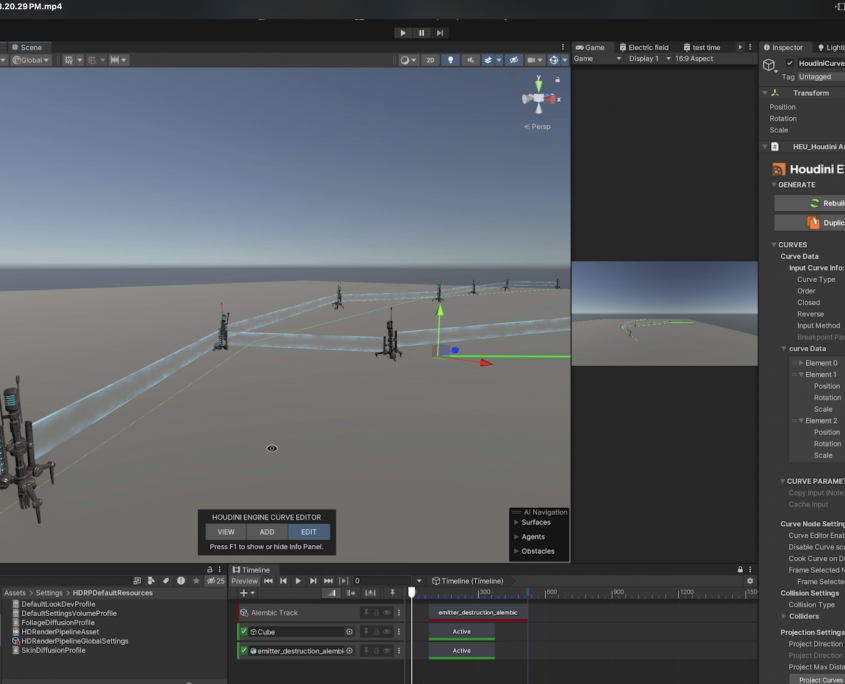The image size is (845, 684).
Task: Uncheck the Cube track checkbox
Action: (x=244, y=632)
